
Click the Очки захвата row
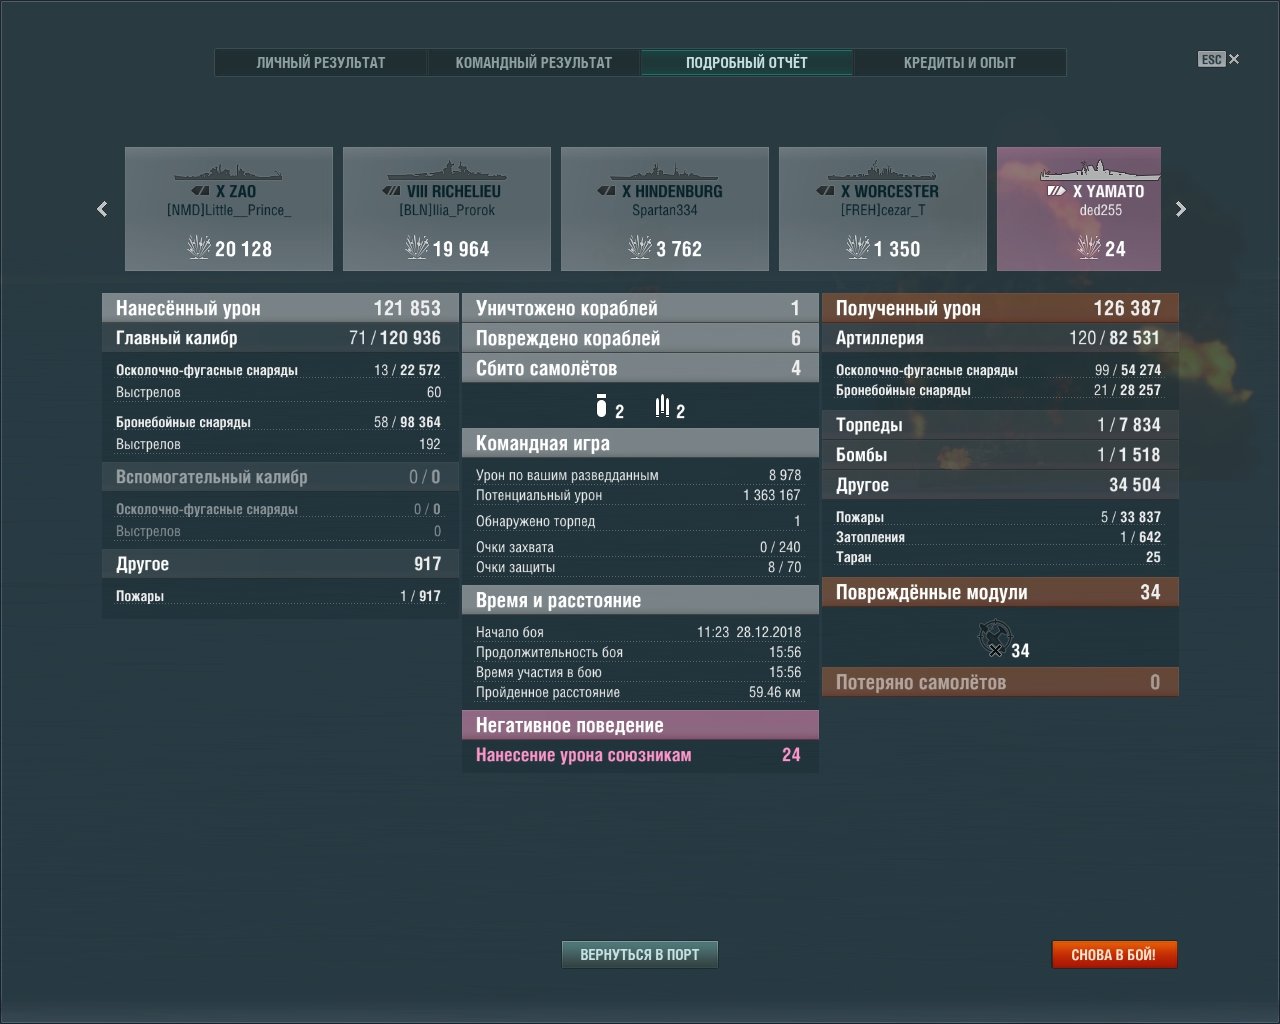(638, 547)
